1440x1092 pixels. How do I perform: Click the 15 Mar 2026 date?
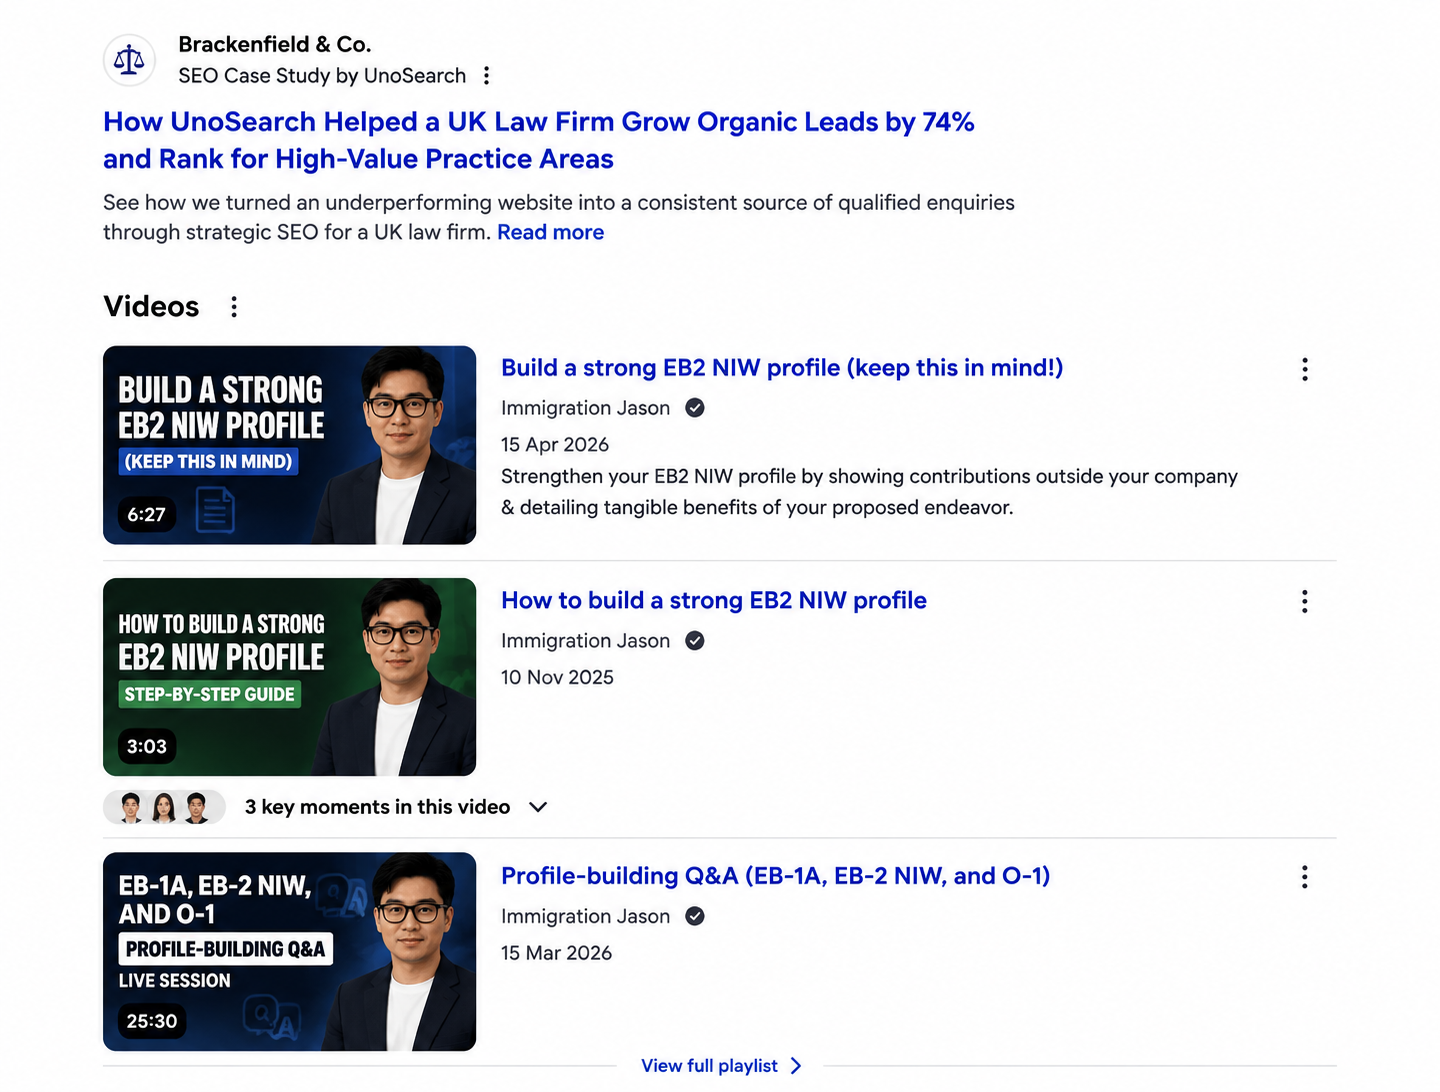[556, 953]
